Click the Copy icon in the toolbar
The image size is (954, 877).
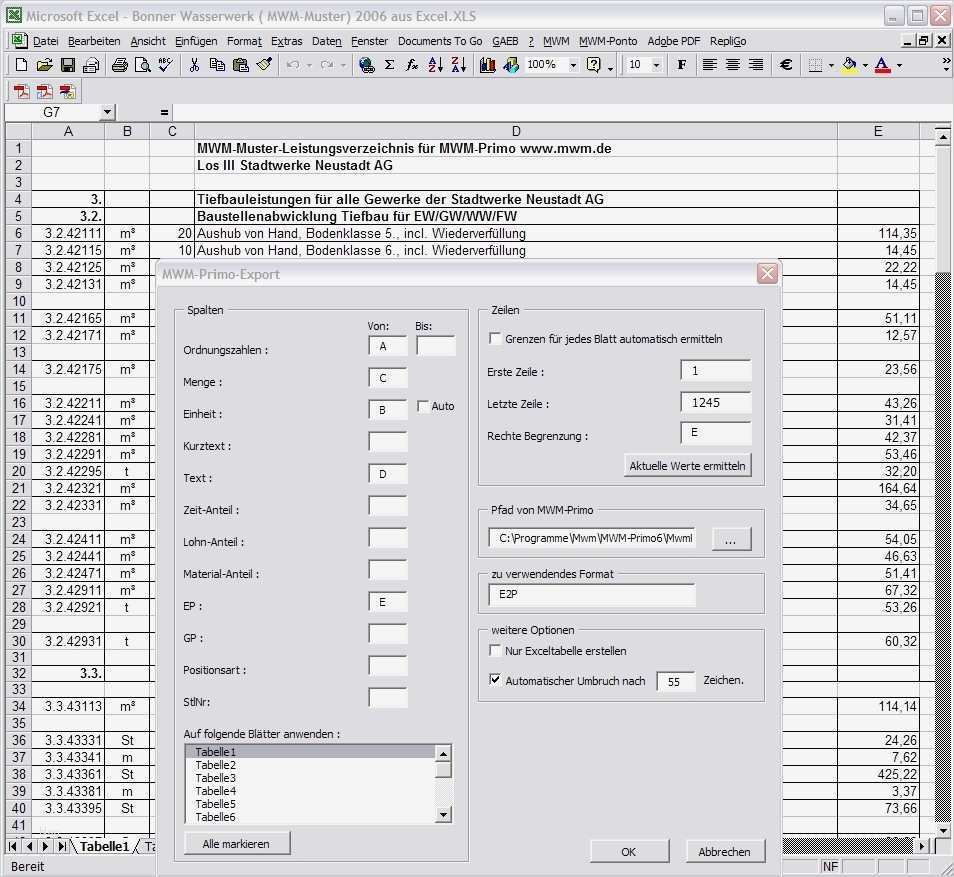point(217,65)
